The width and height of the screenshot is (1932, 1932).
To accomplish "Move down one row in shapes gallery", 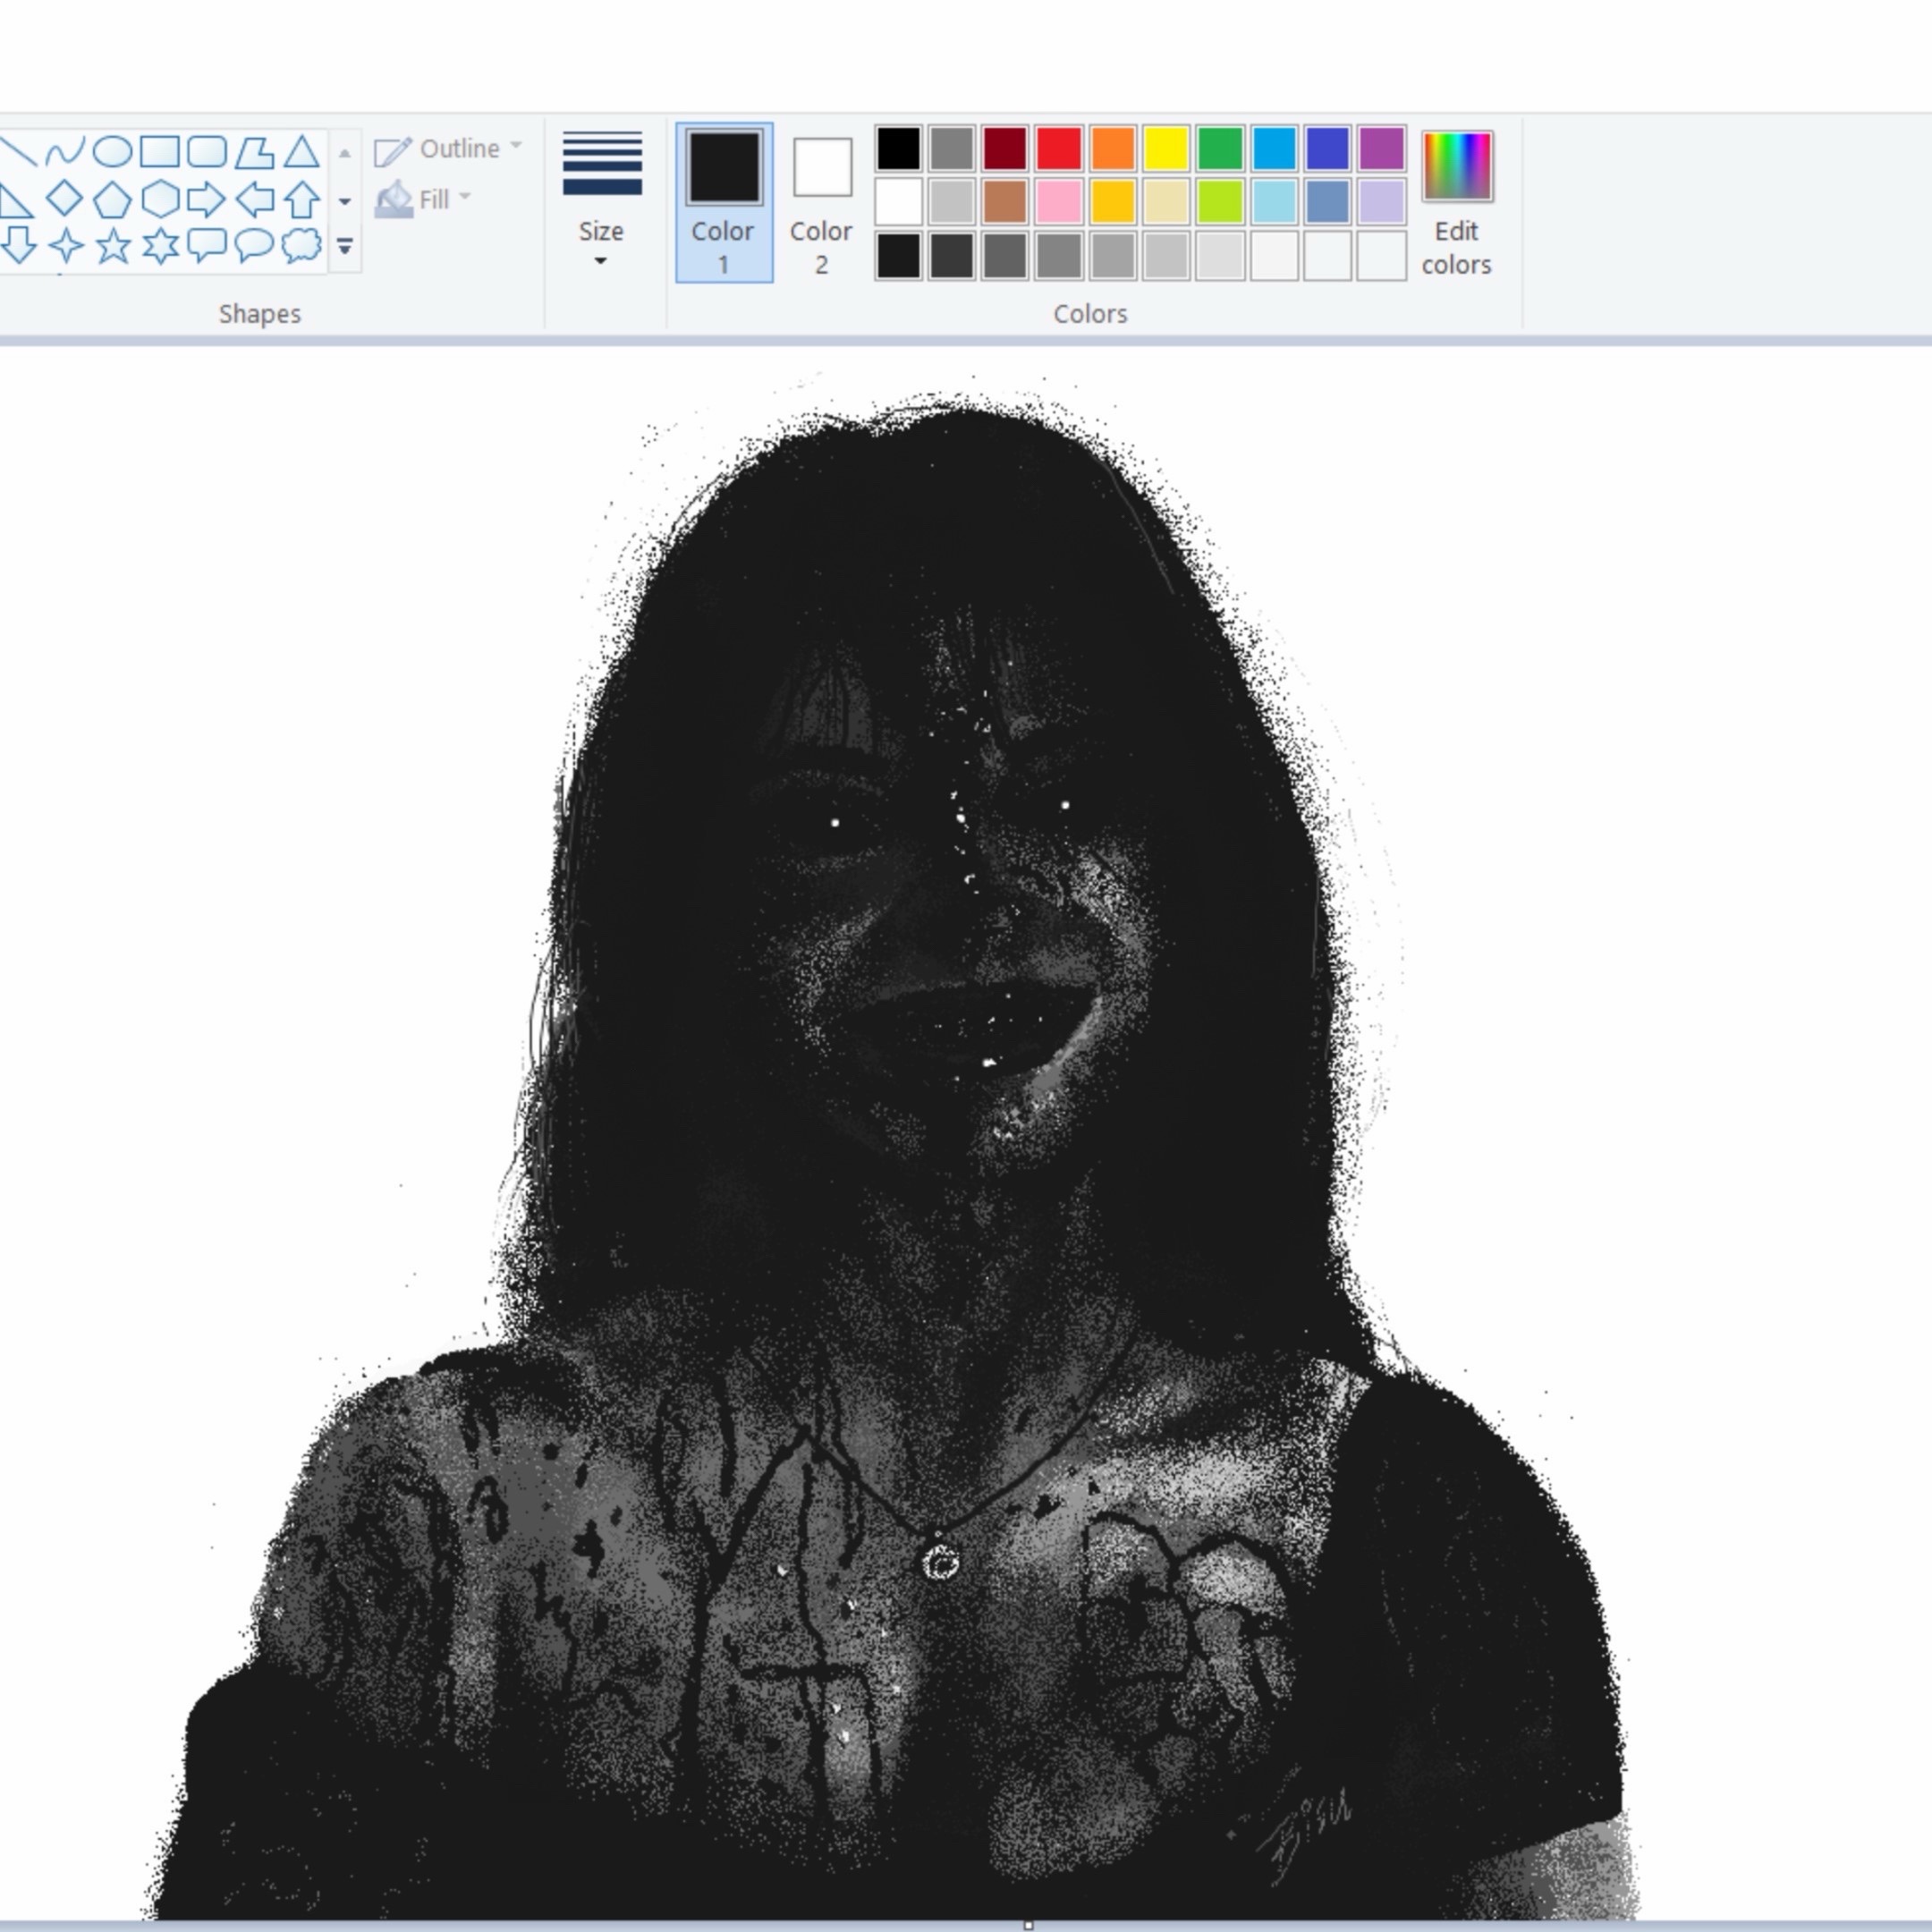I will 345,201.
